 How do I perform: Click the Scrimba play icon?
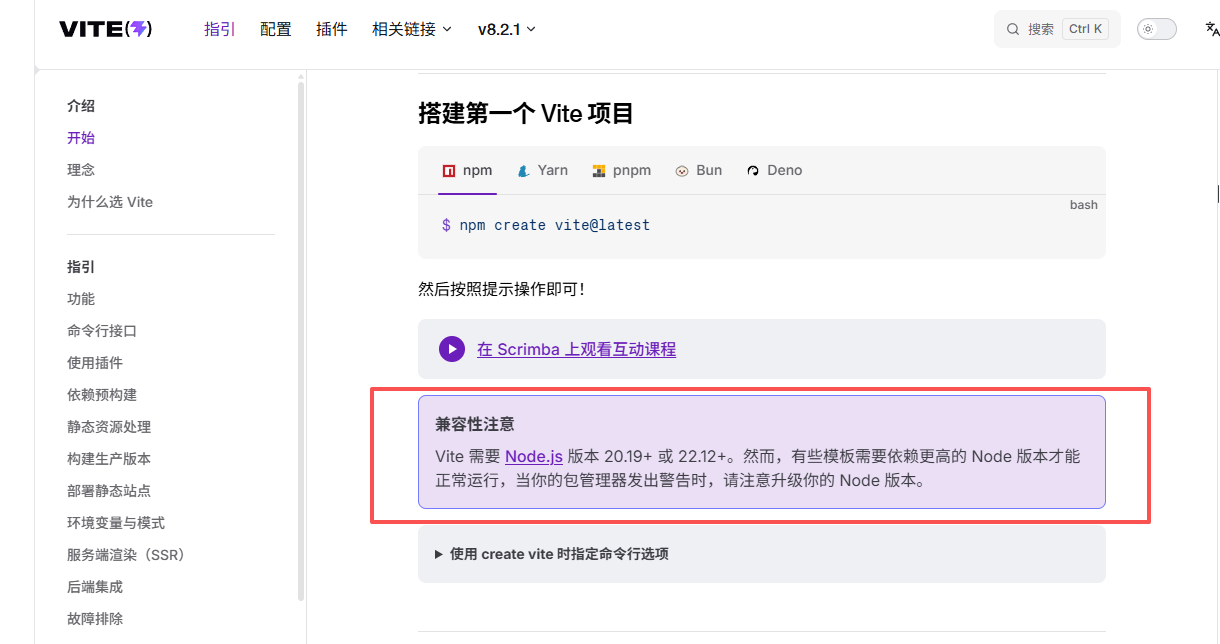coord(452,349)
